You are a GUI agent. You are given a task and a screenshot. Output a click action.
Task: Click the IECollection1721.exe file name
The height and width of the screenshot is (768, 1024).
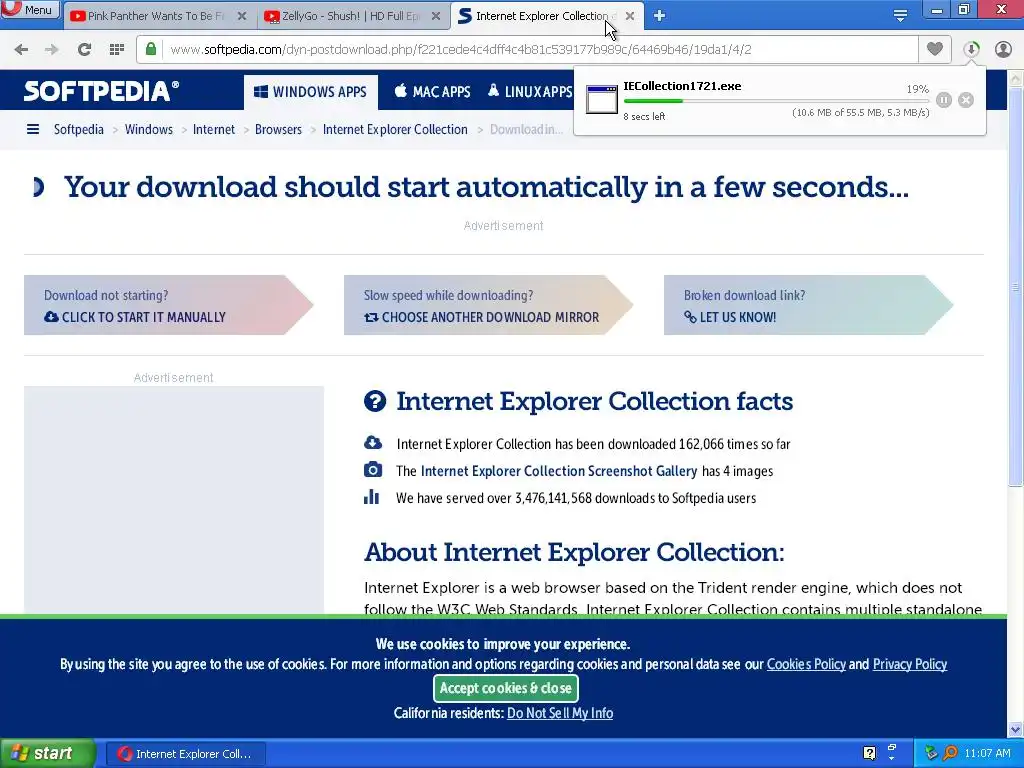(x=682, y=86)
